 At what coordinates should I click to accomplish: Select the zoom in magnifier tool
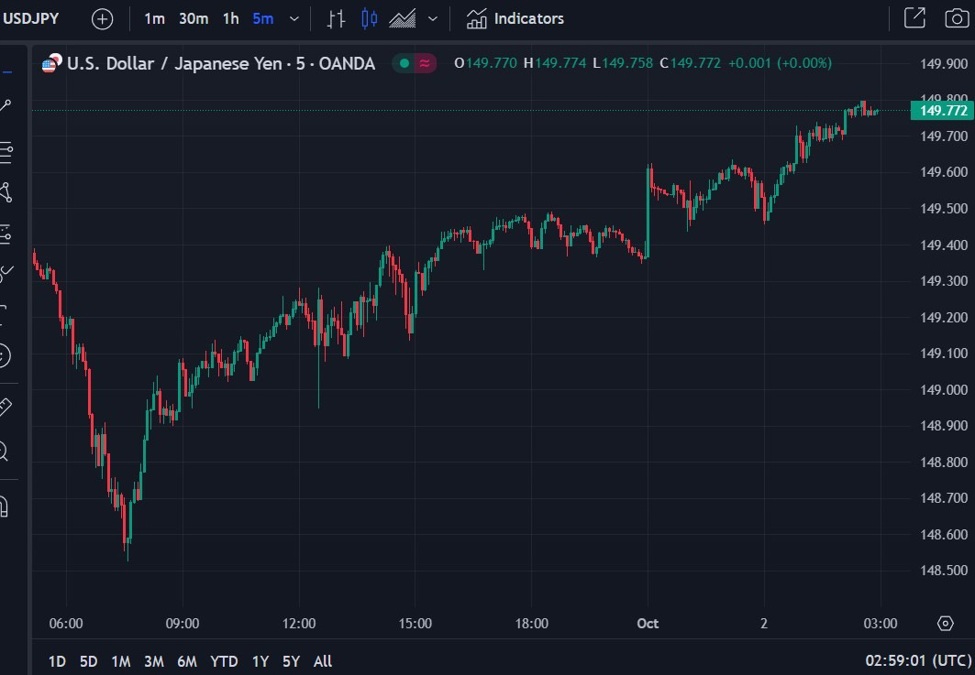tap(4, 452)
